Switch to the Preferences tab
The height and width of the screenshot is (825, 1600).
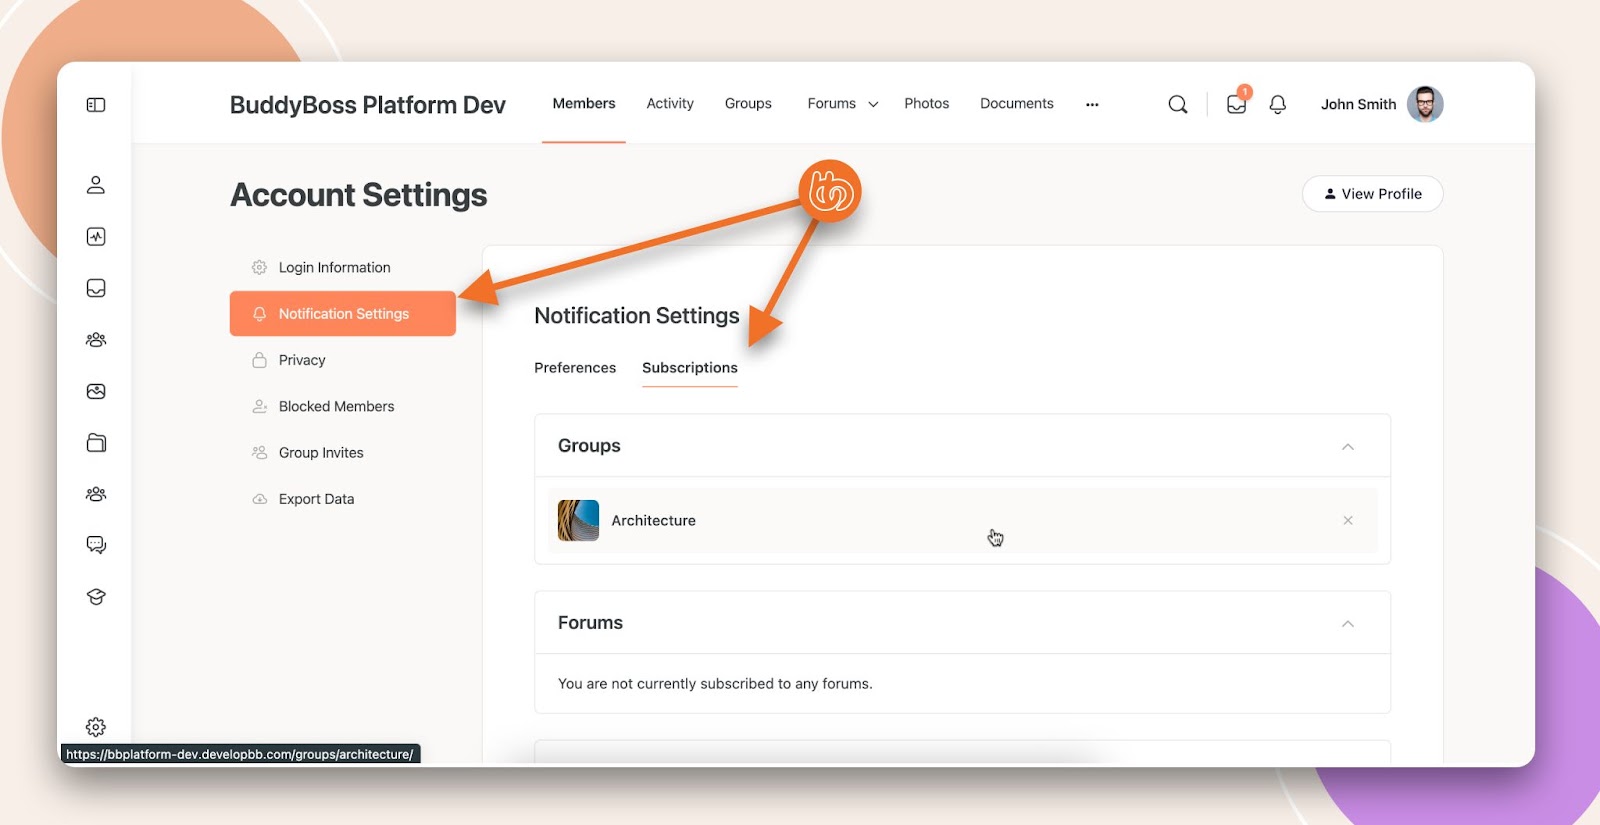point(575,368)
